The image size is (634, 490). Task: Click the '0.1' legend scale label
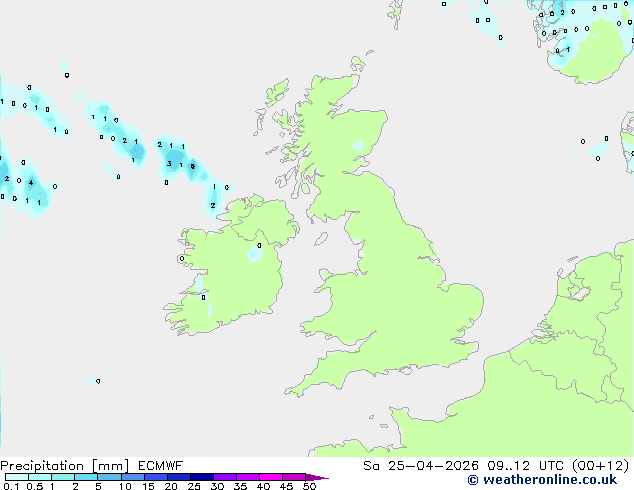pos(11,486)
